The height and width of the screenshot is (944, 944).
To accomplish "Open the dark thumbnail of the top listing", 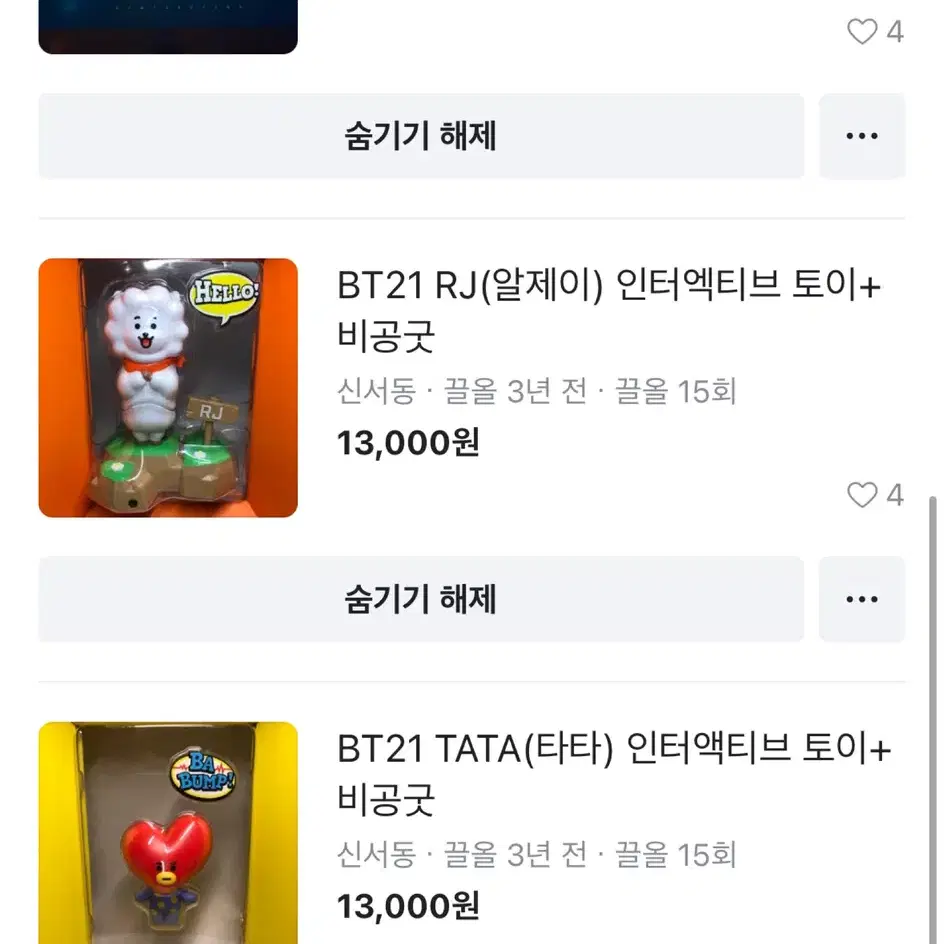I will (x=168, y=26).
